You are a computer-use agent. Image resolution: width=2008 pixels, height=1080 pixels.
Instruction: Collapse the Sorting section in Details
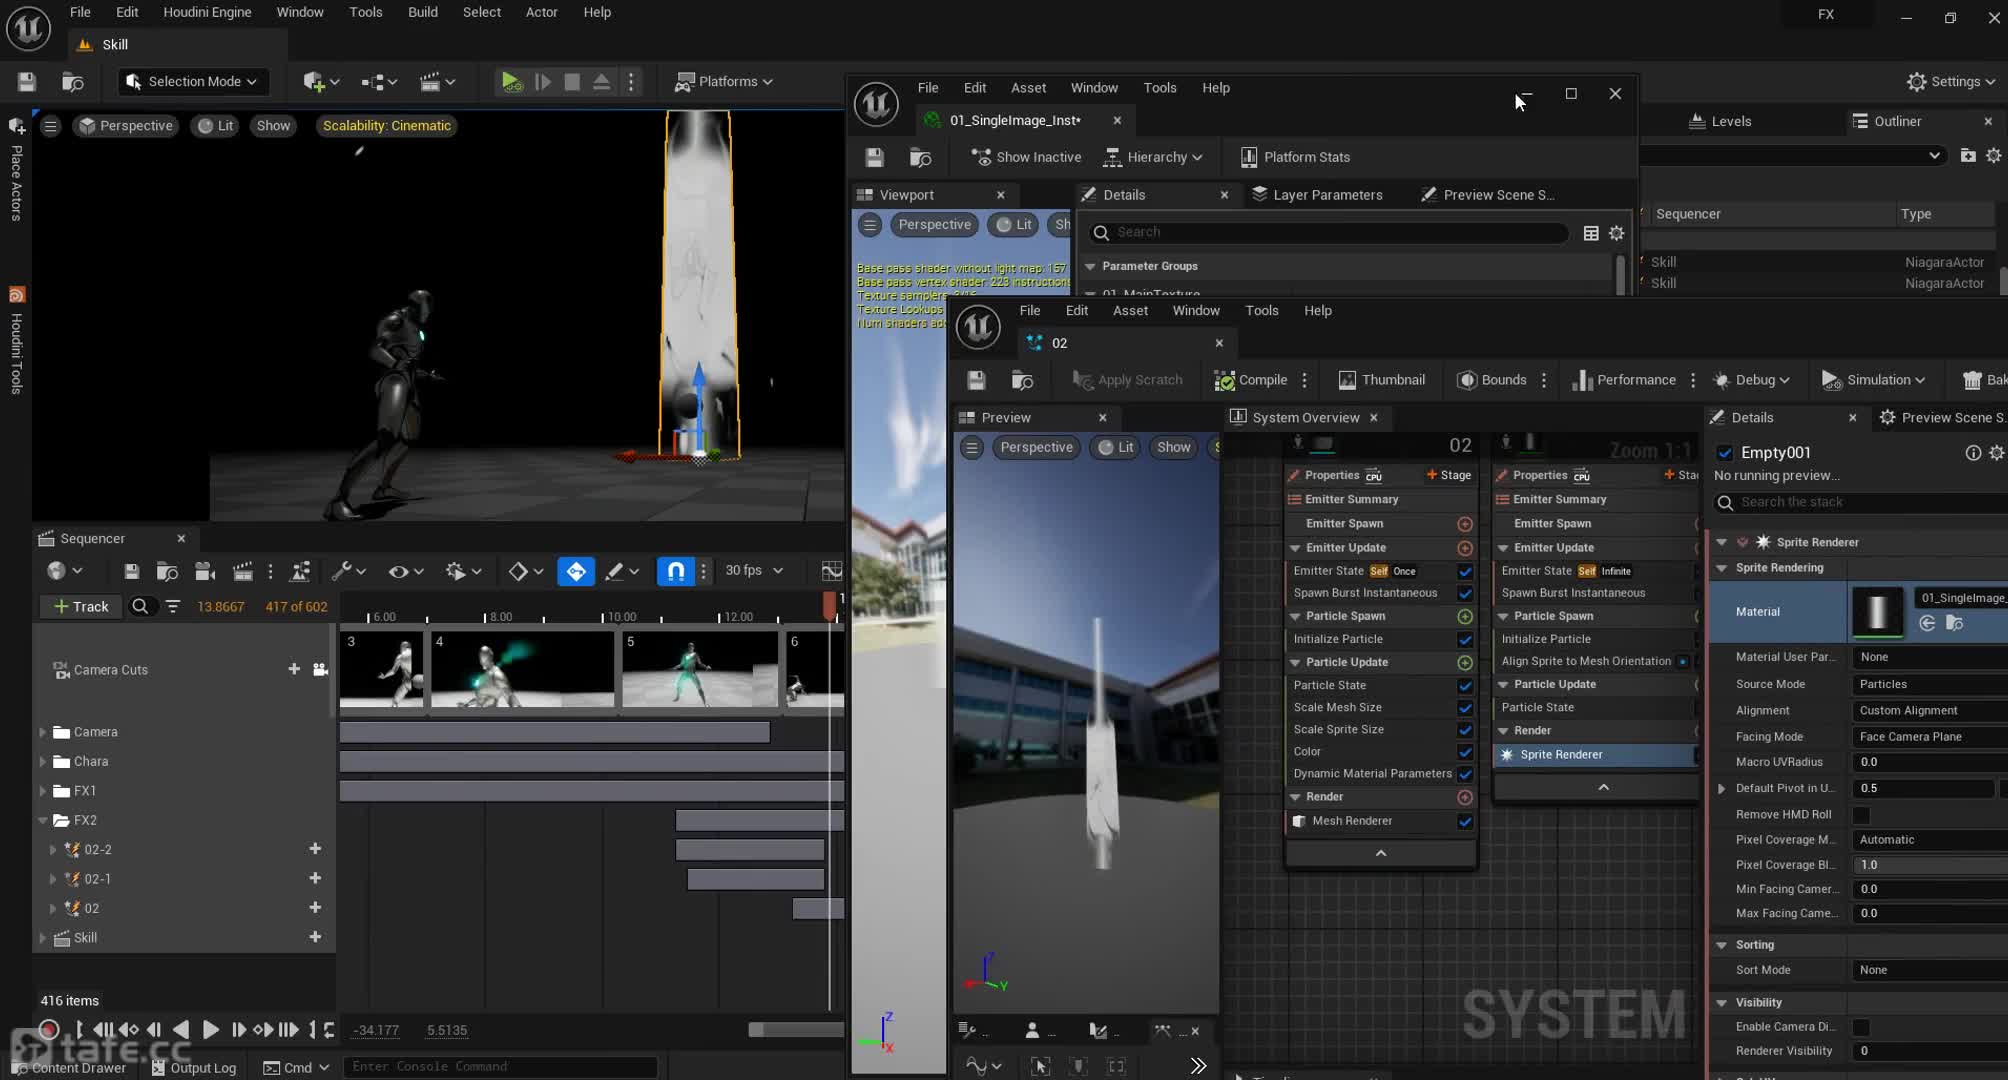coord(1721,945)
